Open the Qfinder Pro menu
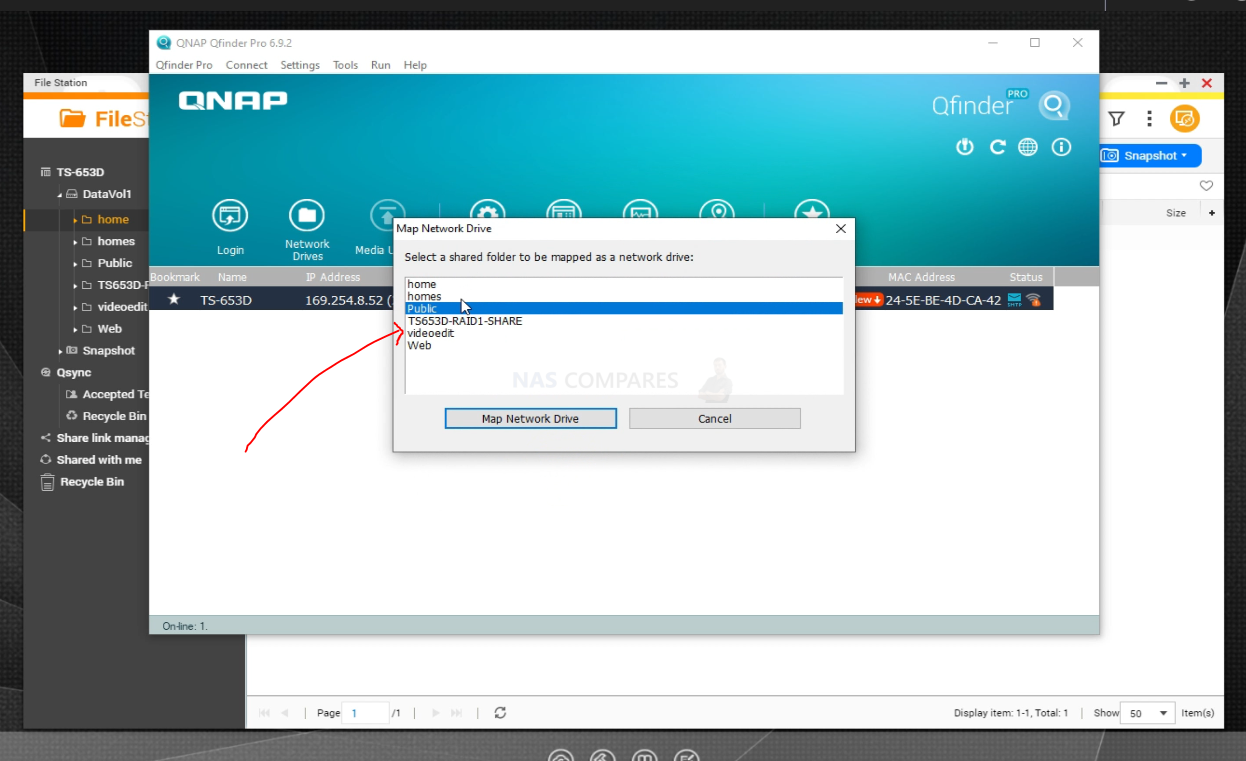The image size is (1246, 761). [x=184, y=65]
